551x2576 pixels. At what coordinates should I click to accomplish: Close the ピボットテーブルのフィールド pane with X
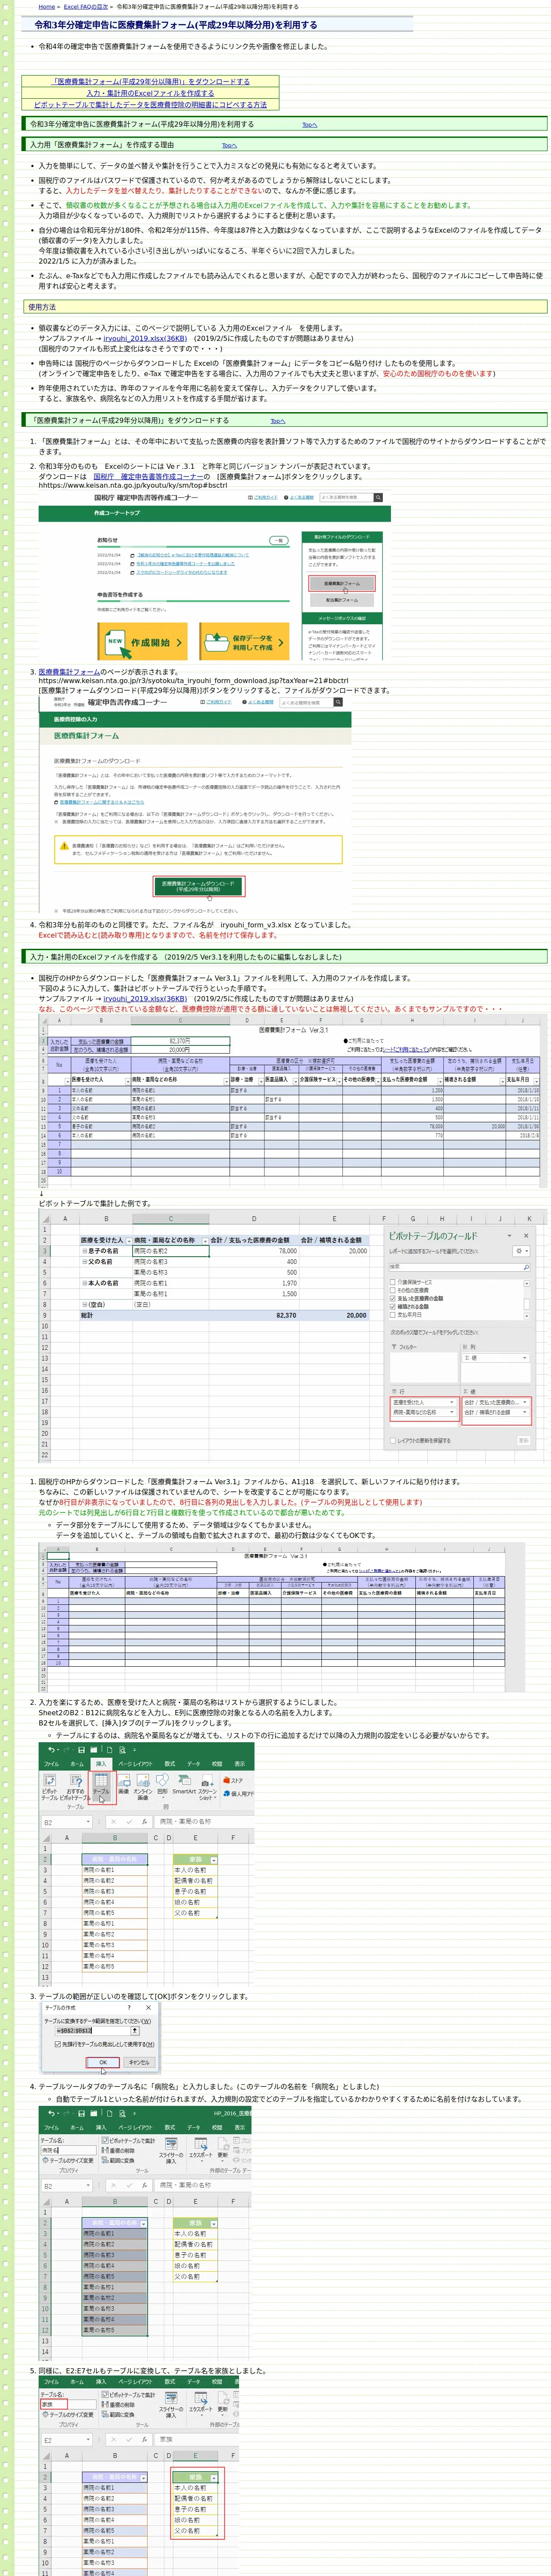526,1236
